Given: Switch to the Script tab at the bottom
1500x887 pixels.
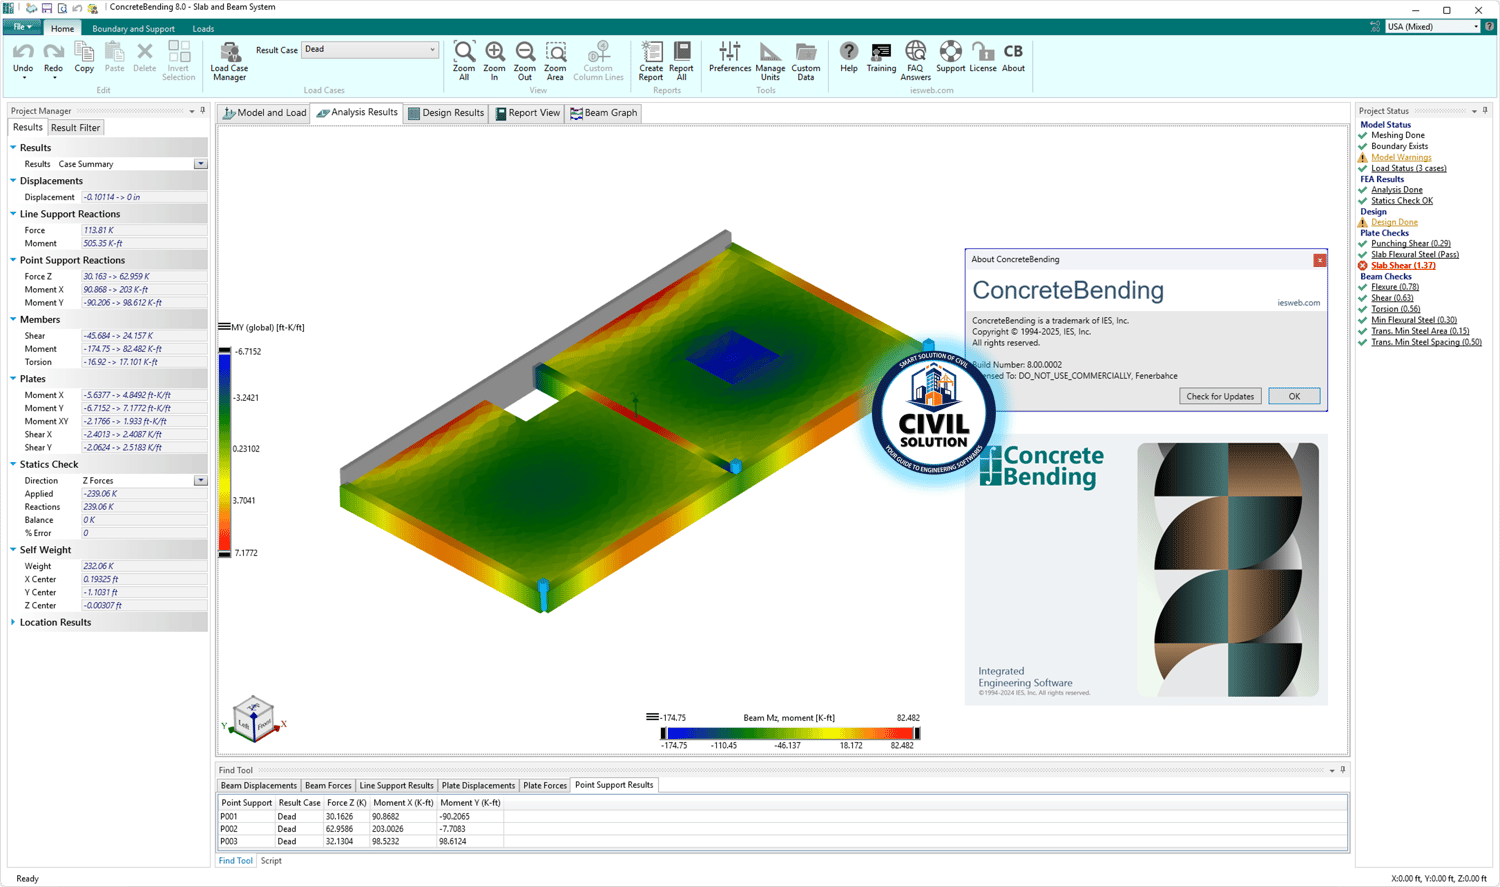Looking at the screenshot, I should [271, 861].
